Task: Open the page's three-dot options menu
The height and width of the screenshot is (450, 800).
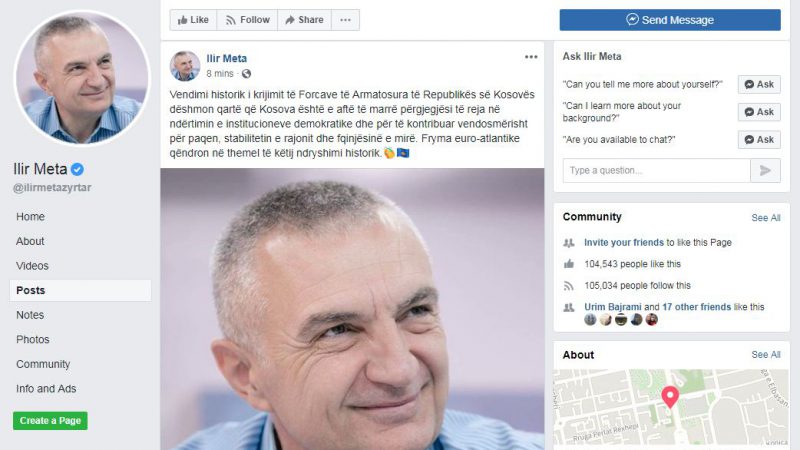Action: pyautogui.click(x=345, y=20)
